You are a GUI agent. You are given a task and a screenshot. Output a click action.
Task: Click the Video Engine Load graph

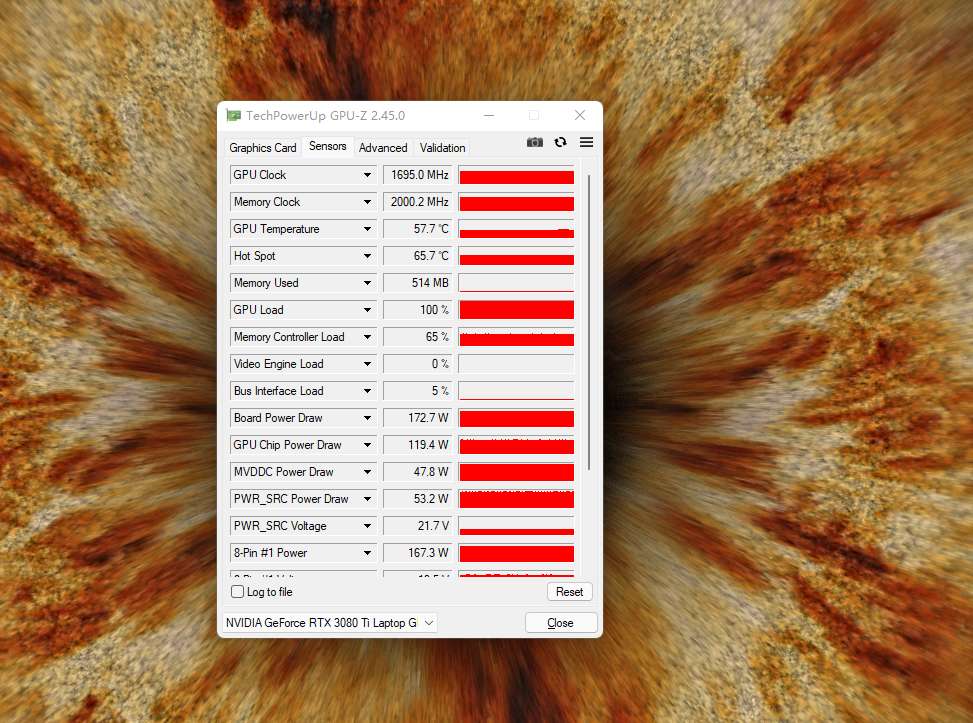(x=516, y=364)
